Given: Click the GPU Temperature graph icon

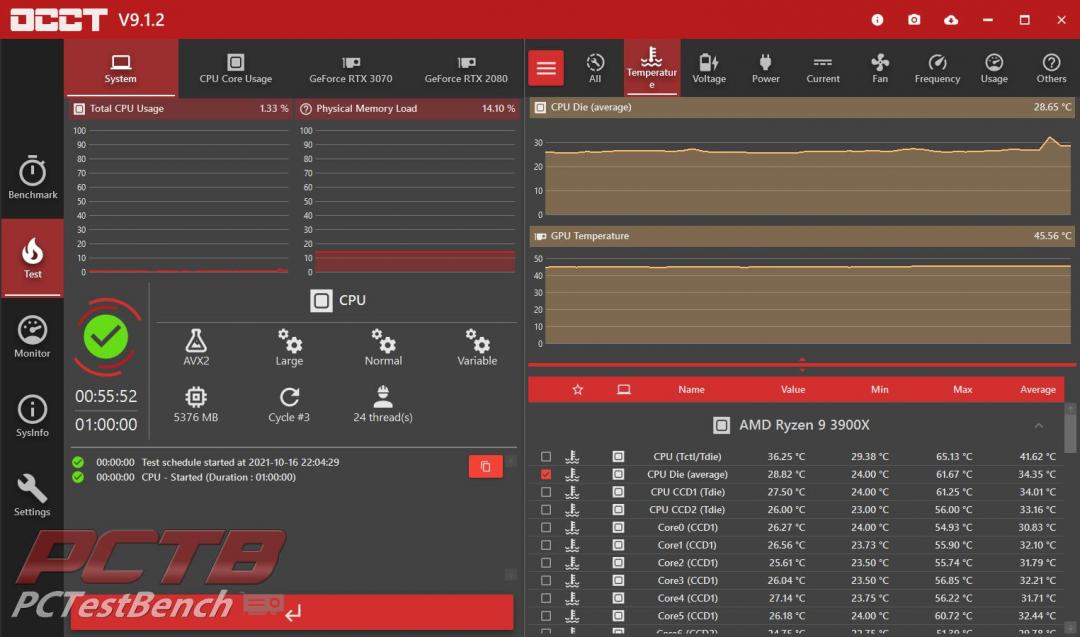Looking at the screenshot, I should (540, 236).
